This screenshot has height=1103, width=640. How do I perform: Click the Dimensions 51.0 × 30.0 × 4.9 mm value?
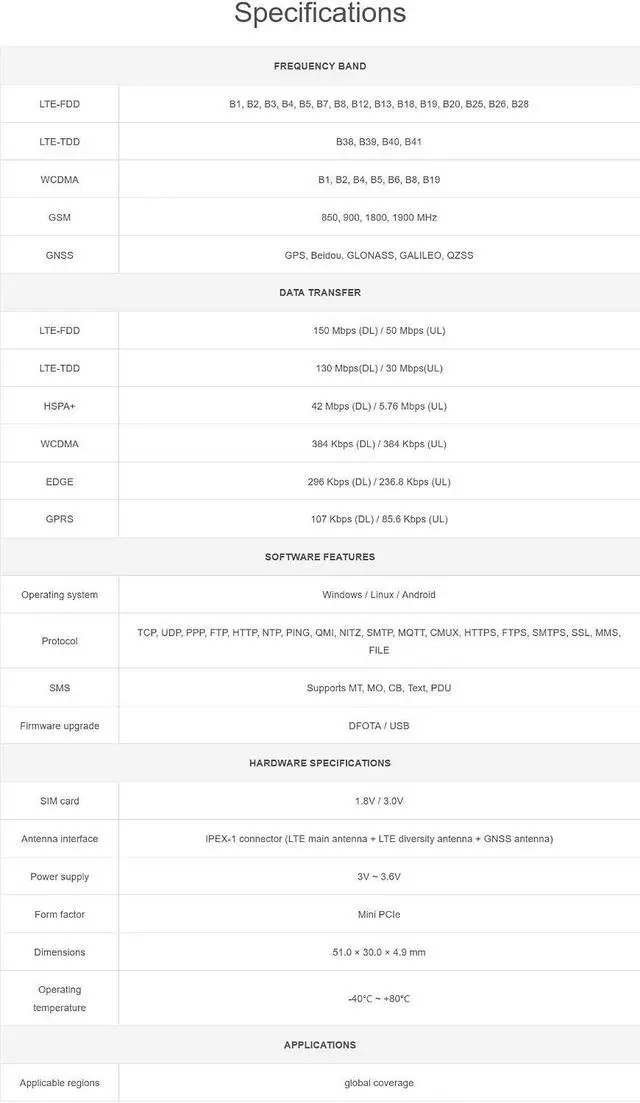pyautogui.click(x=379, y=952)
